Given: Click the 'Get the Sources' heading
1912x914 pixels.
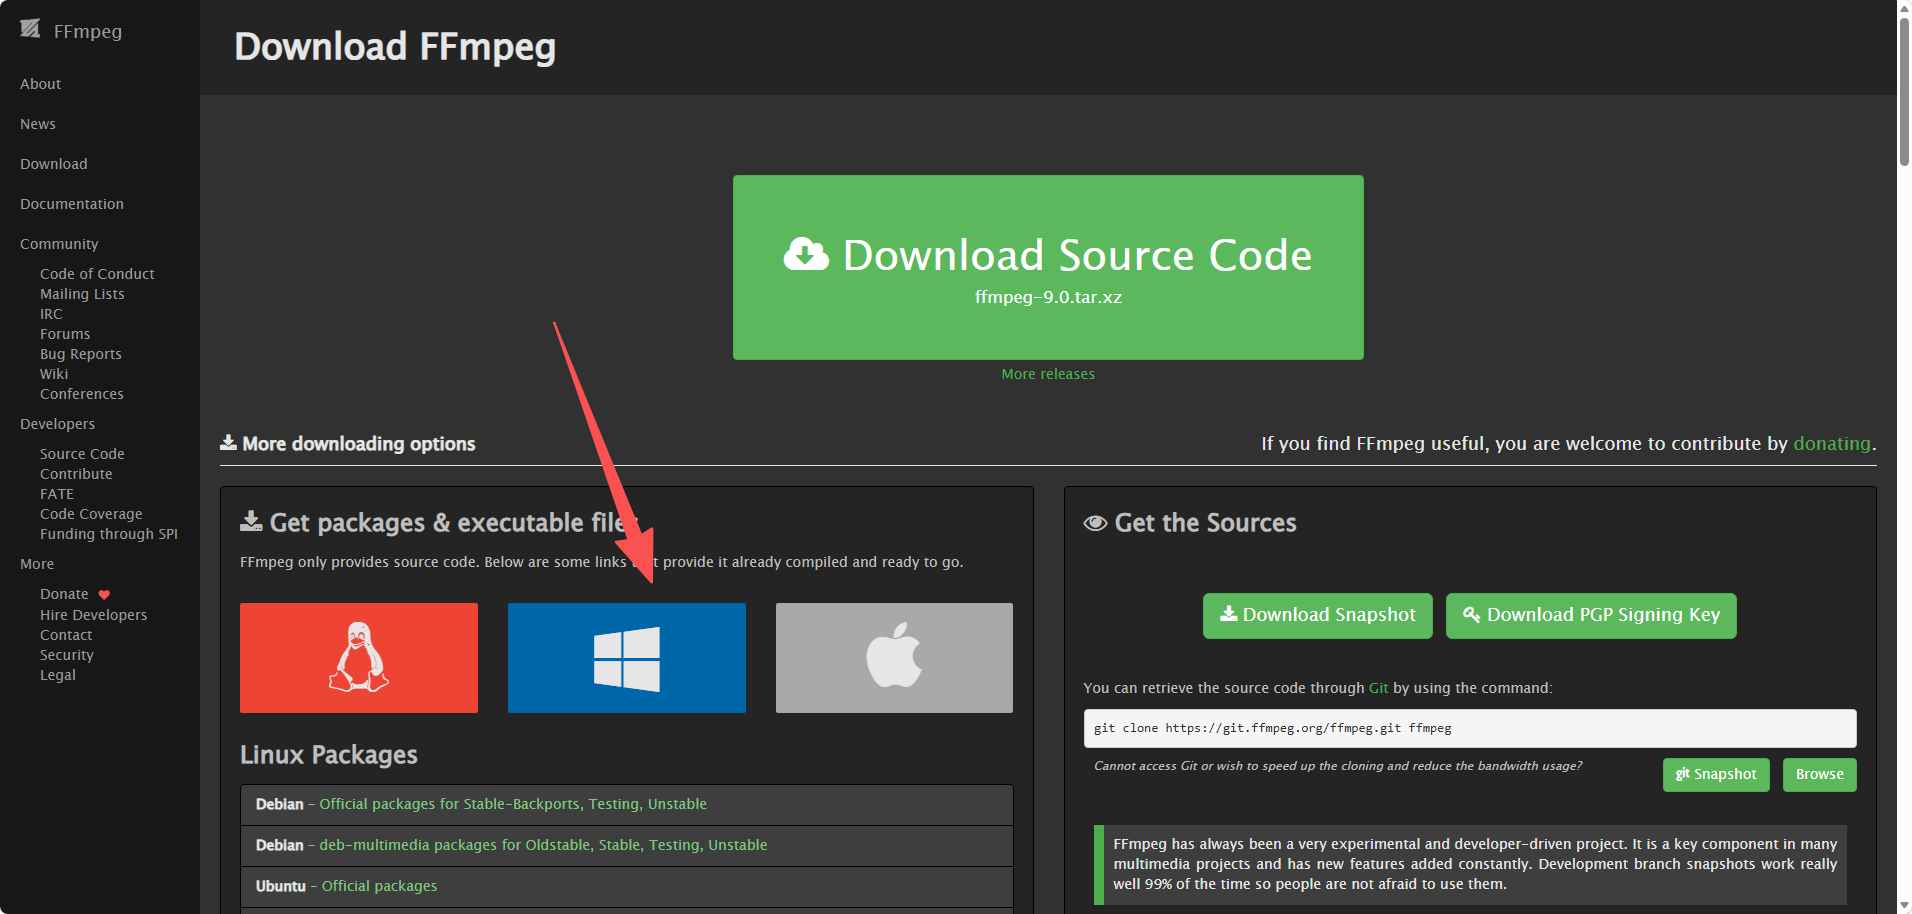Looking at the screenshot, I should [x=1190, y=523].
